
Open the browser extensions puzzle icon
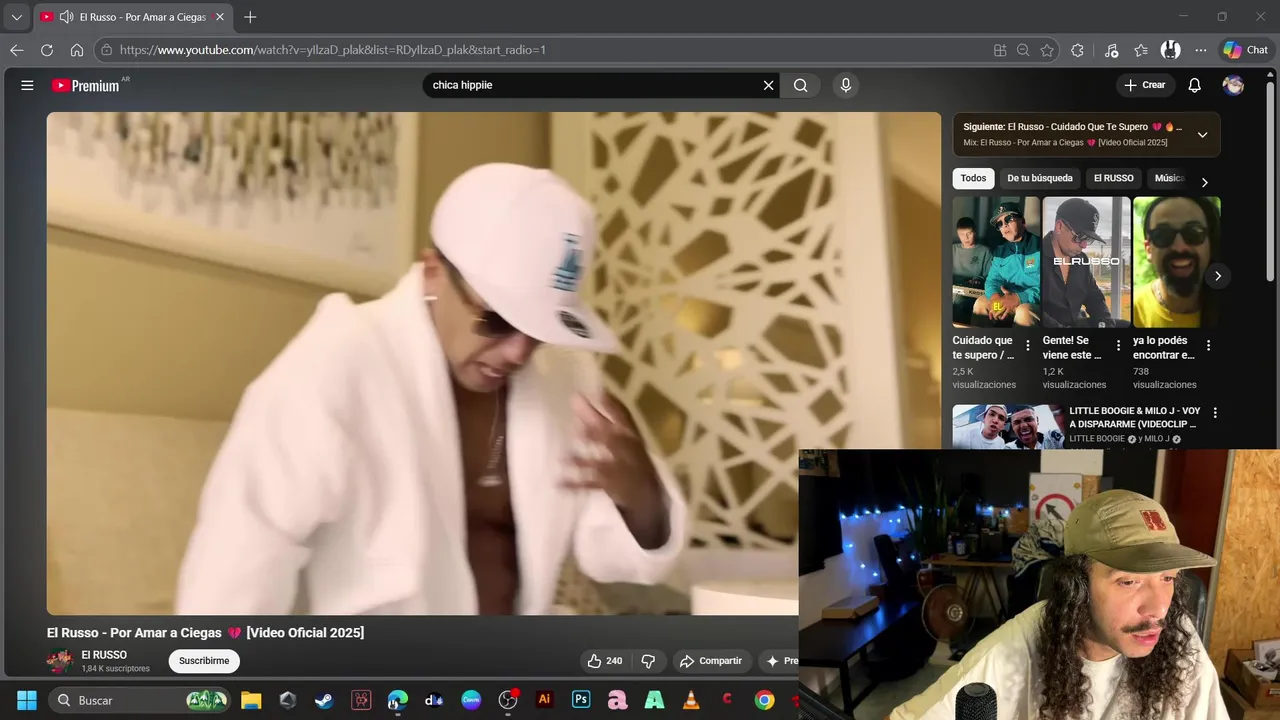1077,50
